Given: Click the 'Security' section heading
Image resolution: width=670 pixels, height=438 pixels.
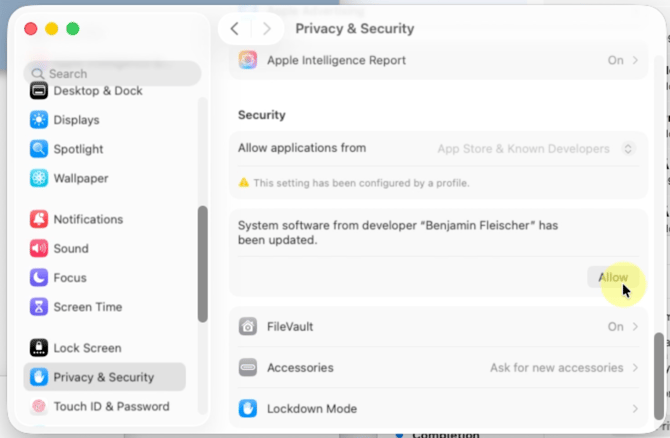Looking at the screenshot, I should 262,115.
